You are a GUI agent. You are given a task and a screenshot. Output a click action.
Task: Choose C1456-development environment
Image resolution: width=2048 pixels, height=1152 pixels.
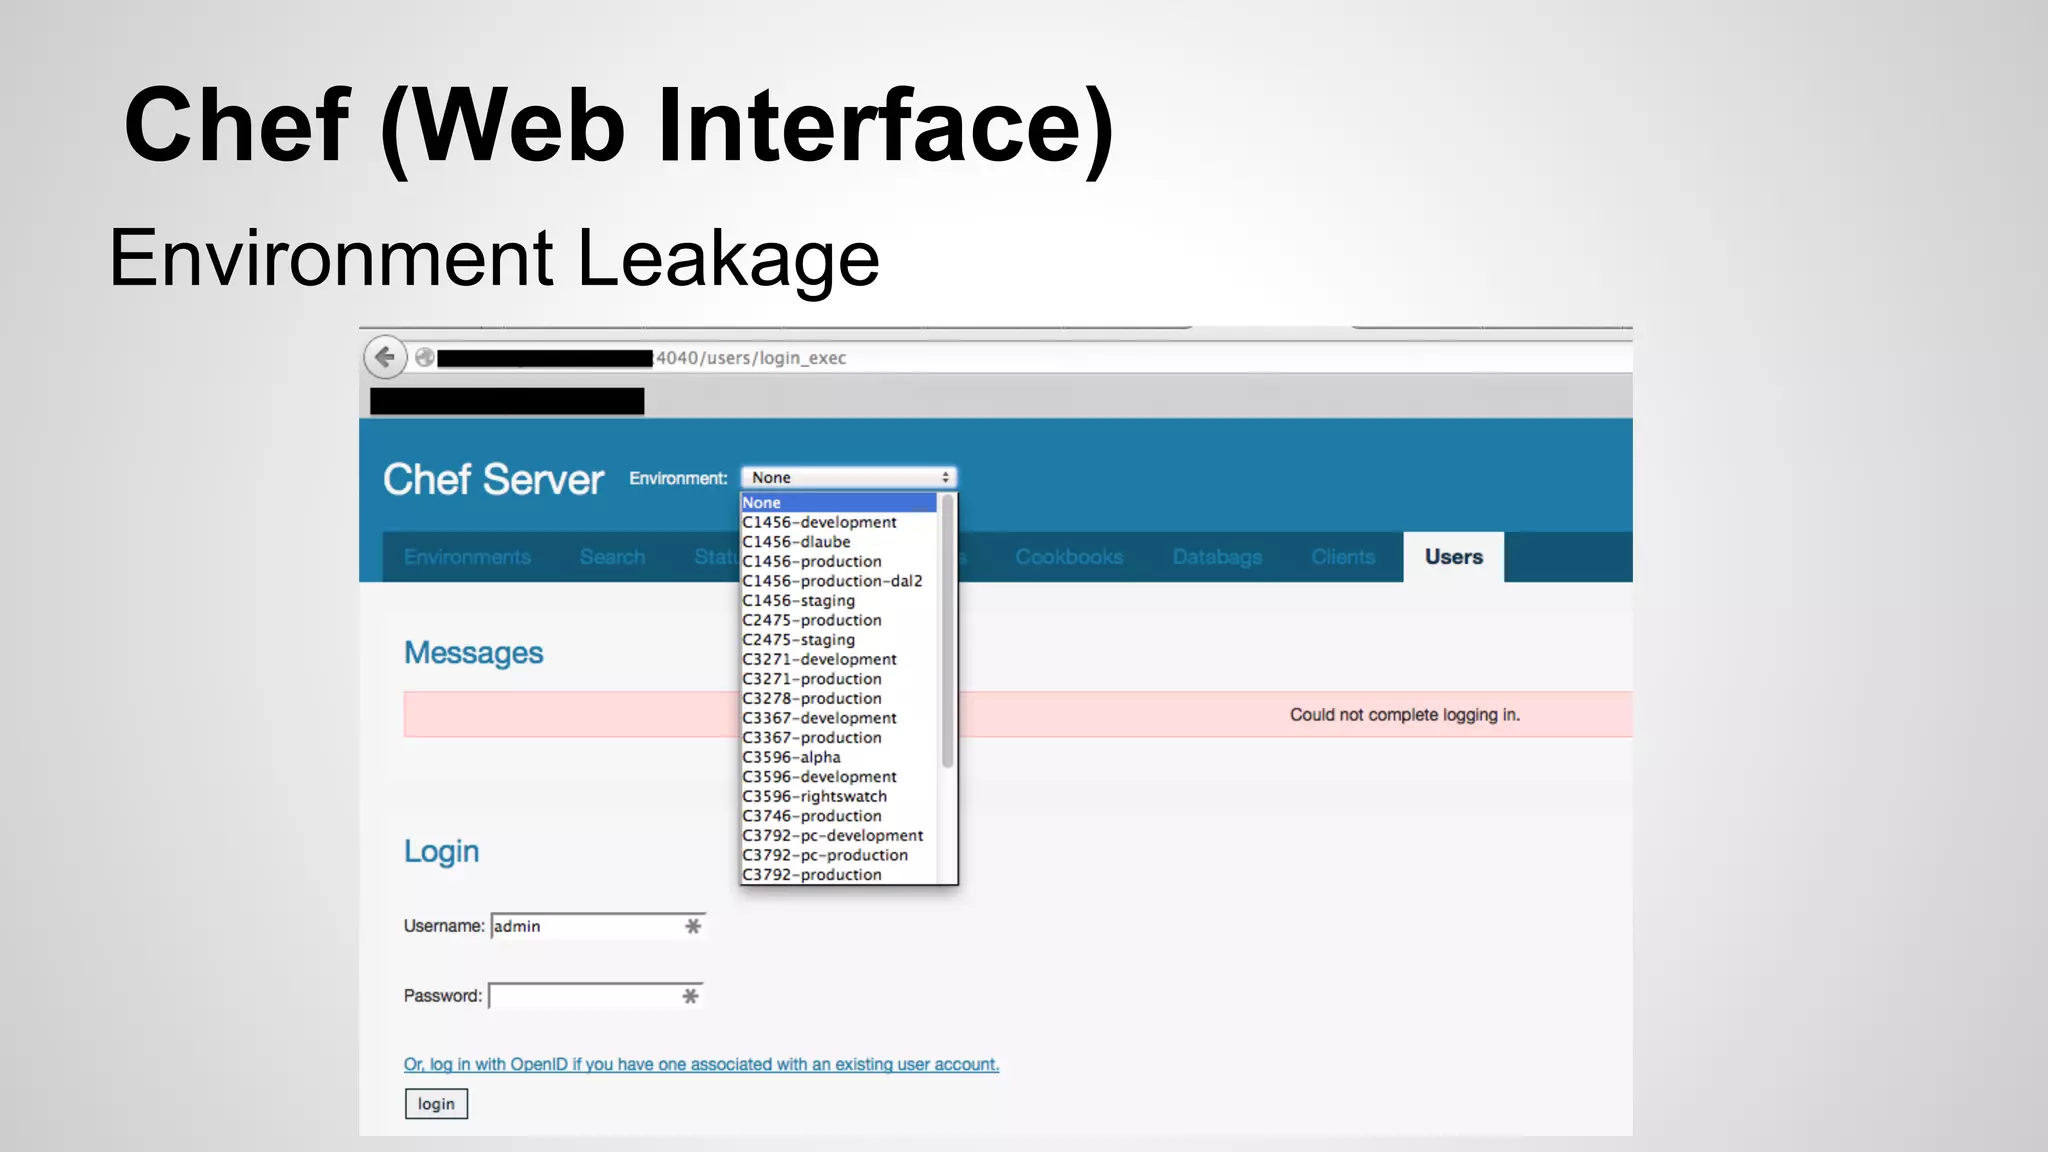point(838,522)
